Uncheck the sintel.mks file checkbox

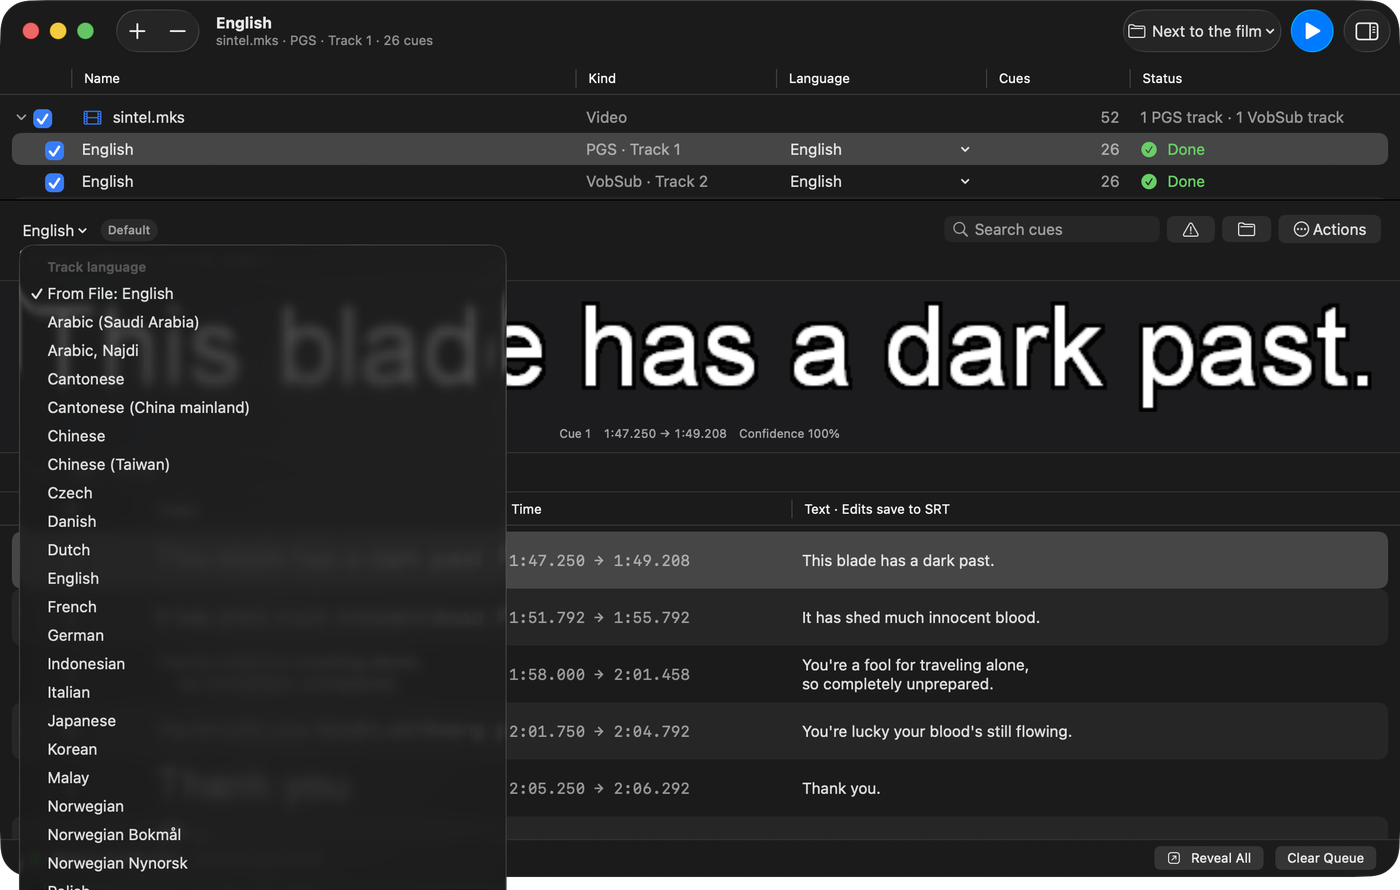pyautogui.click(x=43, y=118)
